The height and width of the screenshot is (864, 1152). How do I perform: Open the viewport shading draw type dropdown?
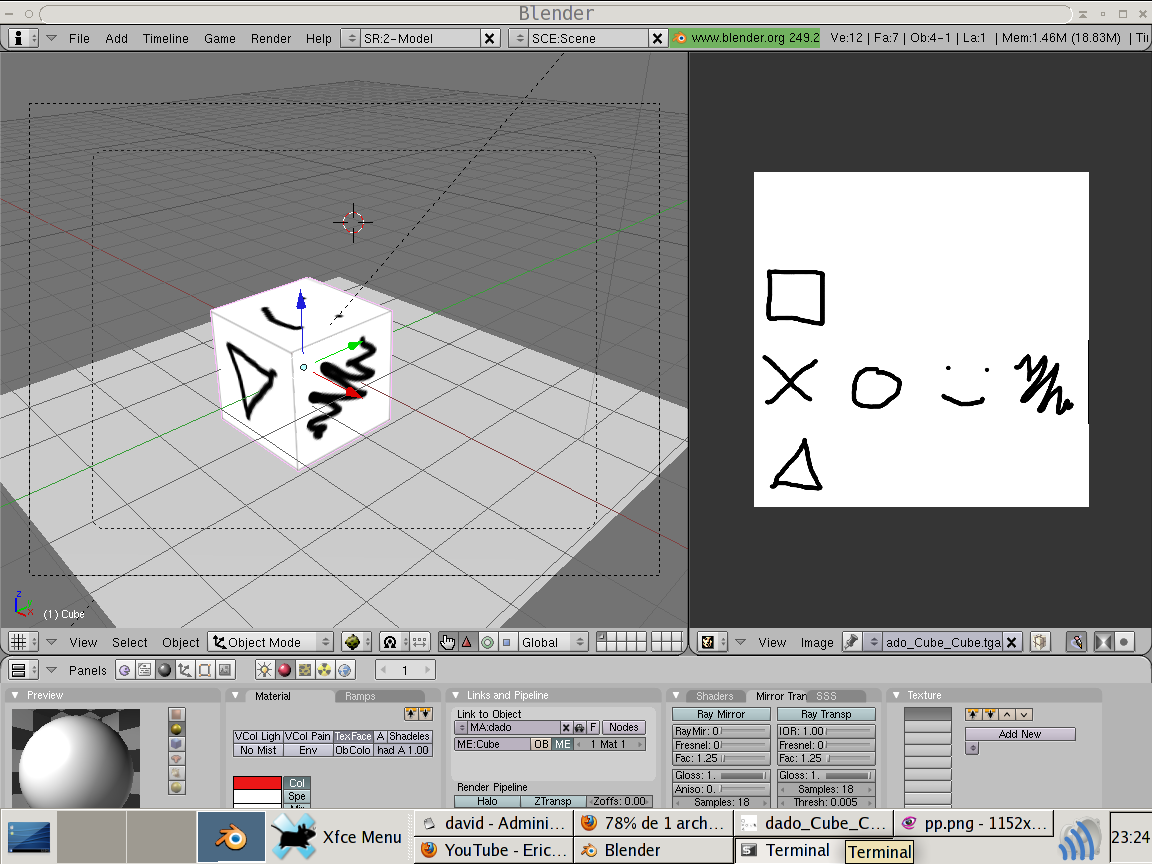pos(357,642)
